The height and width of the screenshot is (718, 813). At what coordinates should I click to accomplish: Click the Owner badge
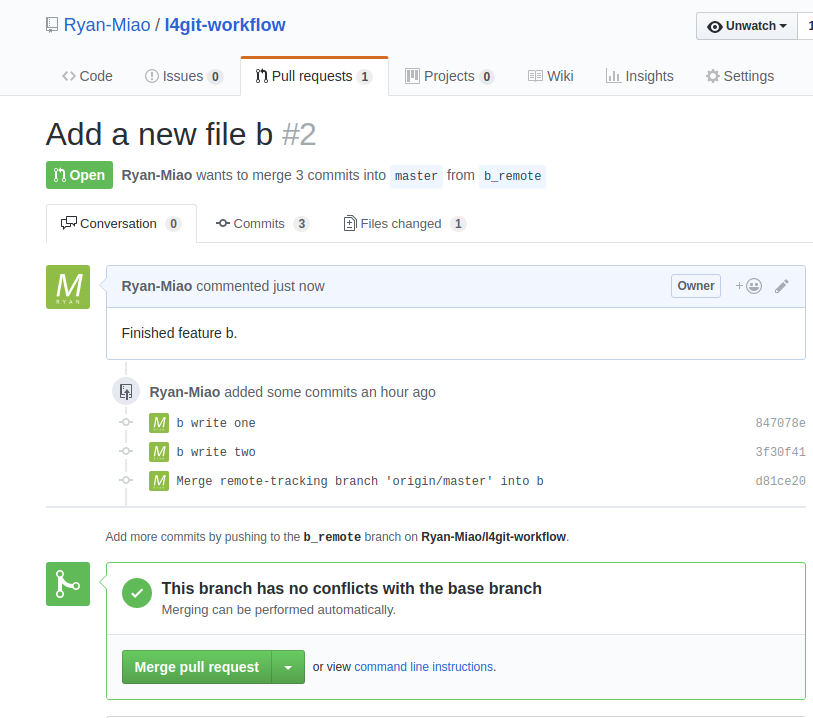pos(696,286)
